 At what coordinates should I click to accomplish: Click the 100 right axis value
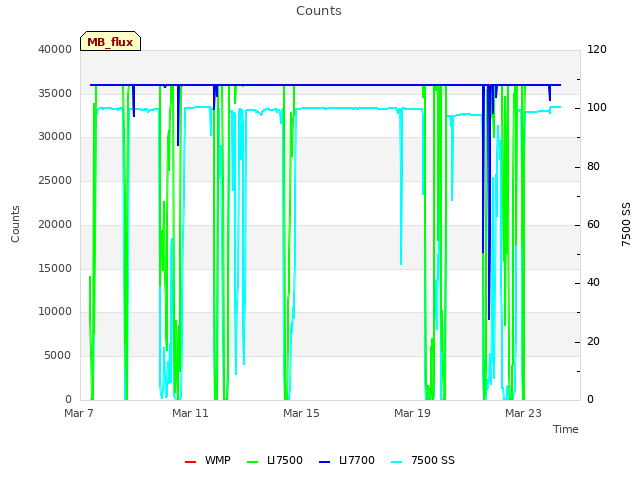click(597, 108)
